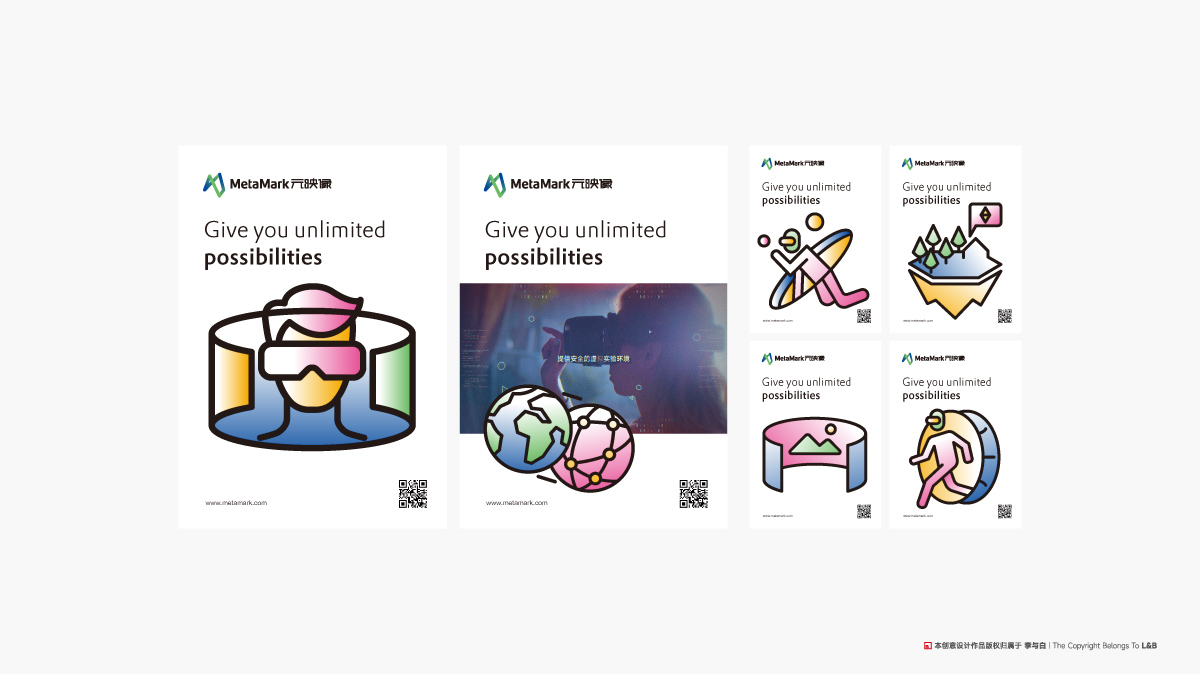Viewport: 1200px width, 674px height.
Task: Click the QR code on running figure poster
Action: (x=1004, y=511)
